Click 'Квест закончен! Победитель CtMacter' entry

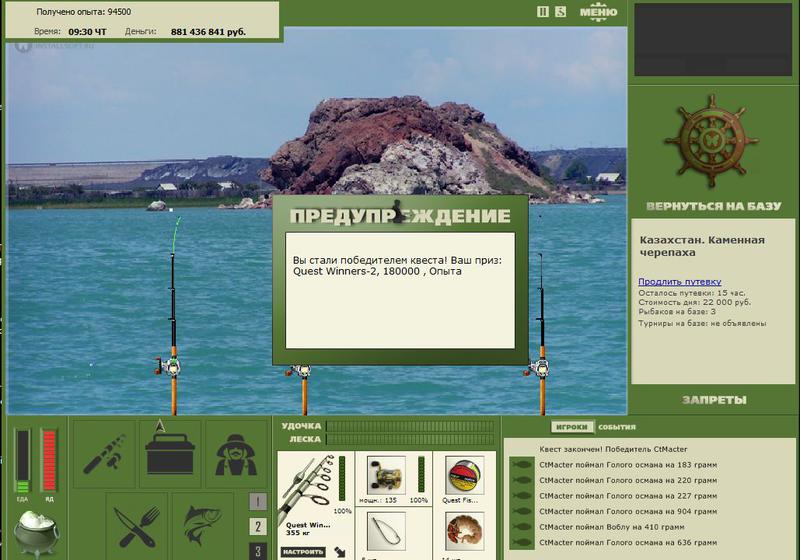[613, 449]
